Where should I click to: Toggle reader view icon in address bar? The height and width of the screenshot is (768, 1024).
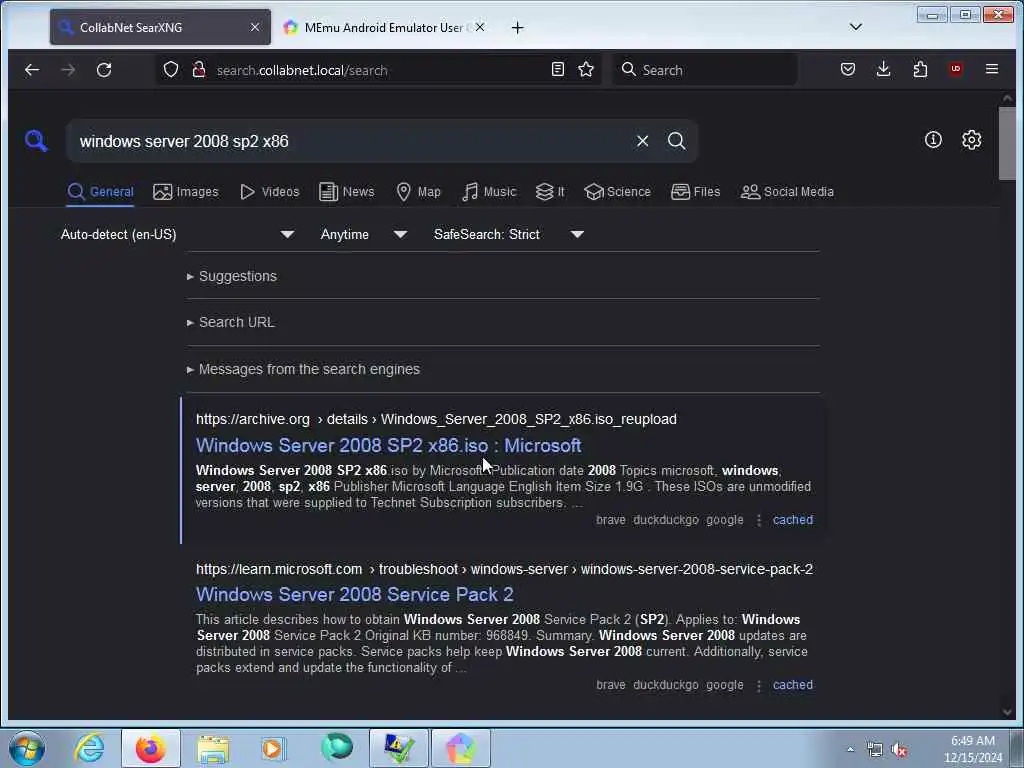pos(557,69)
